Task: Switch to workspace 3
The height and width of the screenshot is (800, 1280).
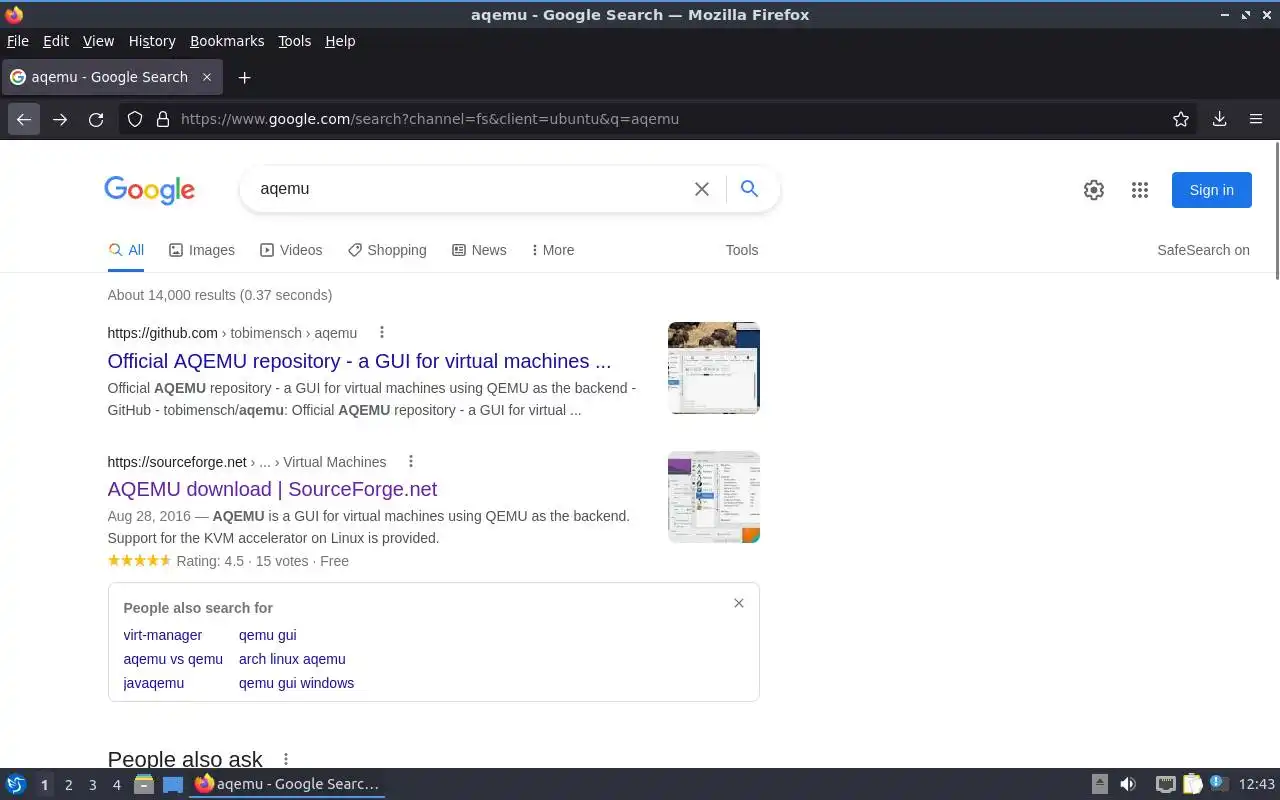Action: (x=92, y=785)
